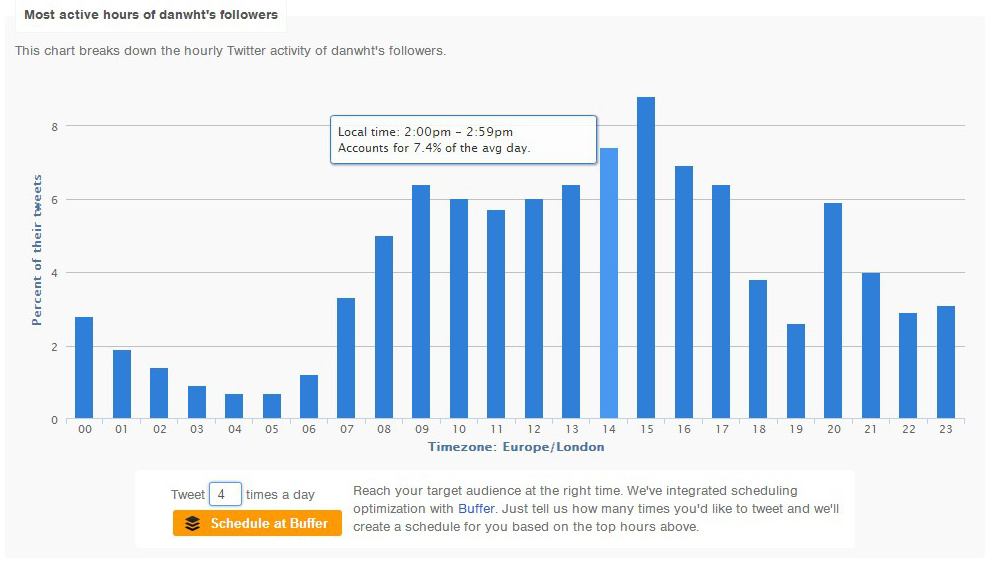The image size is (995, 567).
Task: Click the bar for hour 21
Action: tap(871, 346)
